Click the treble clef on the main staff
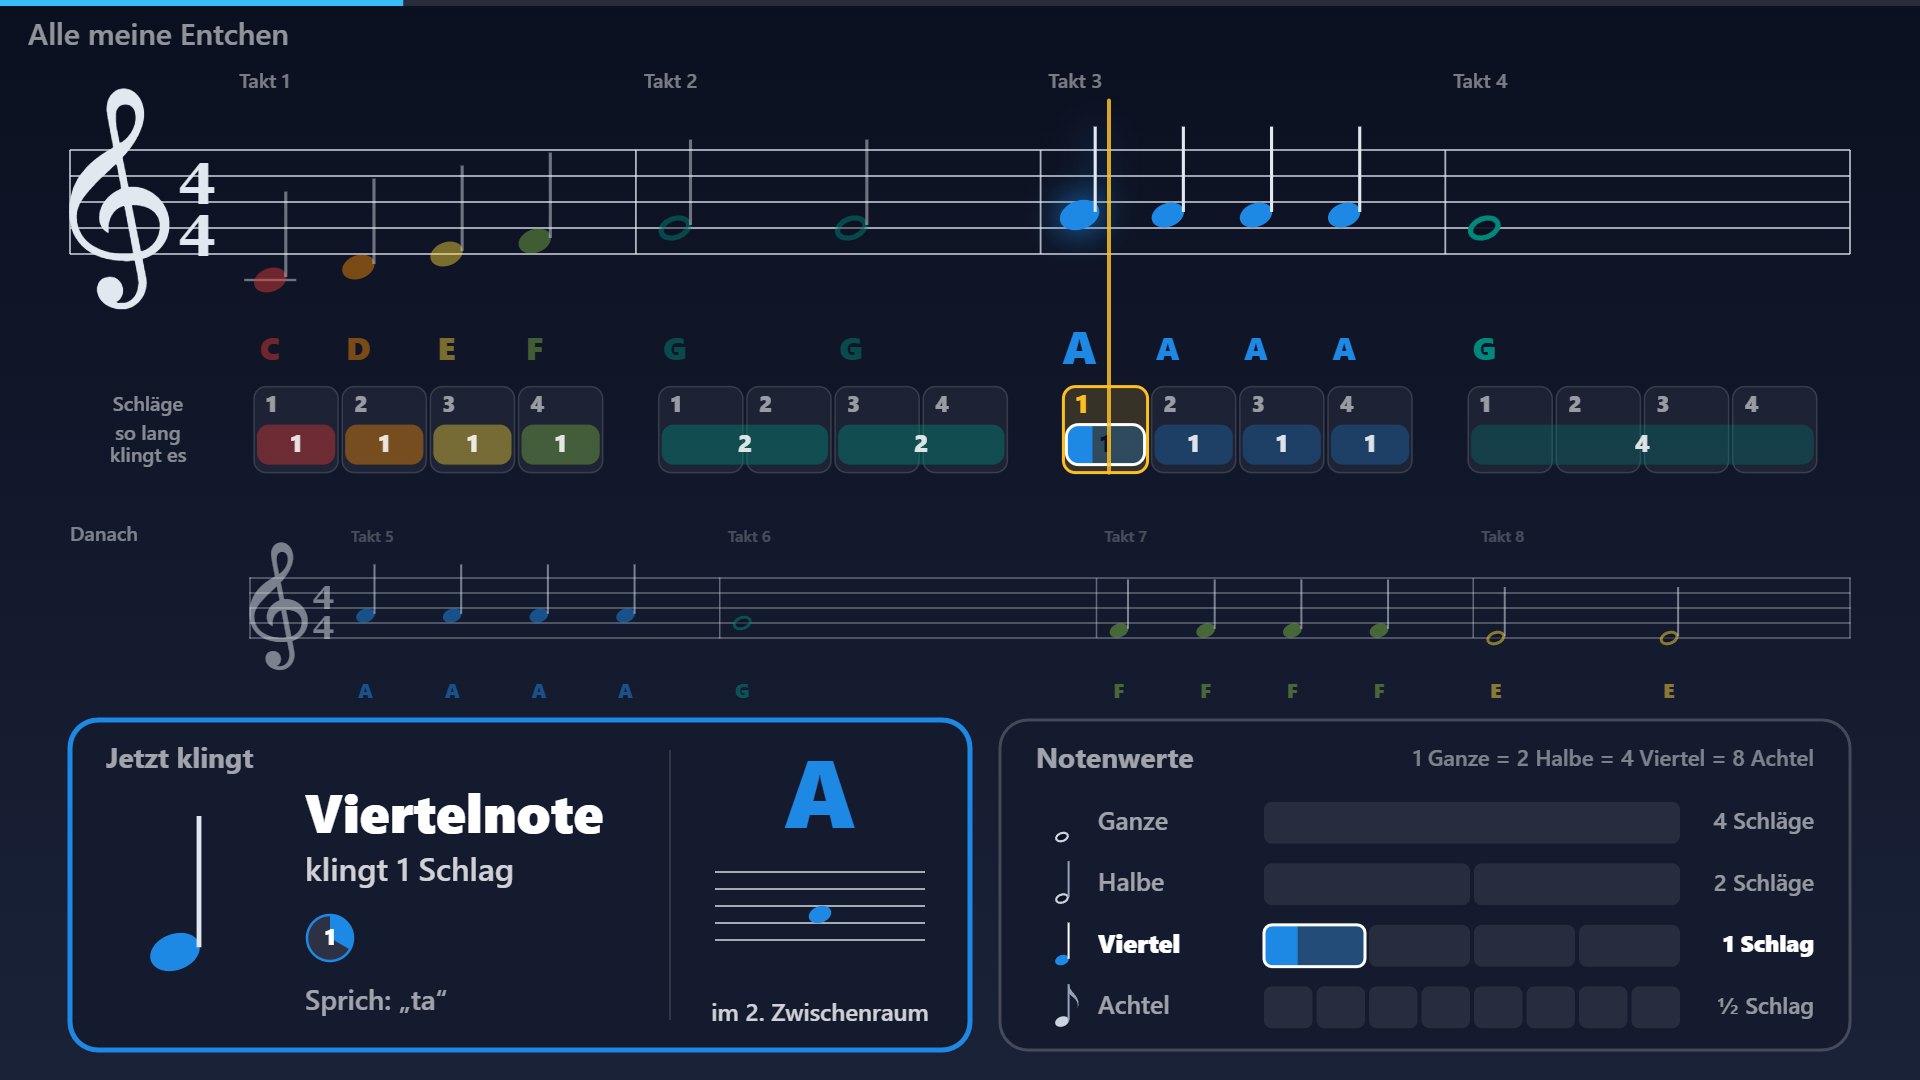Viewport: 1920px width, 1080px height. [x=118, y=199]
